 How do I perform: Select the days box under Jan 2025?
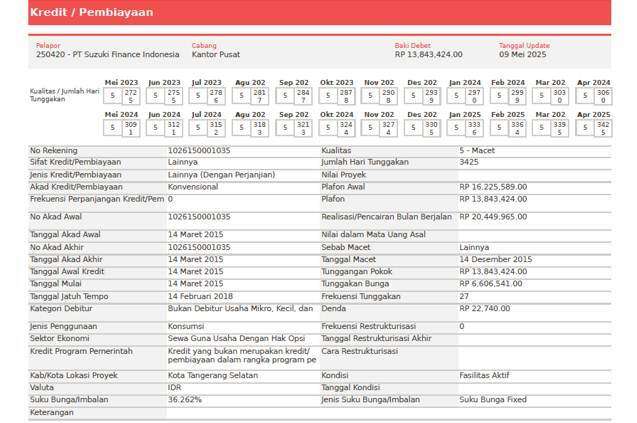click(474, 128)
